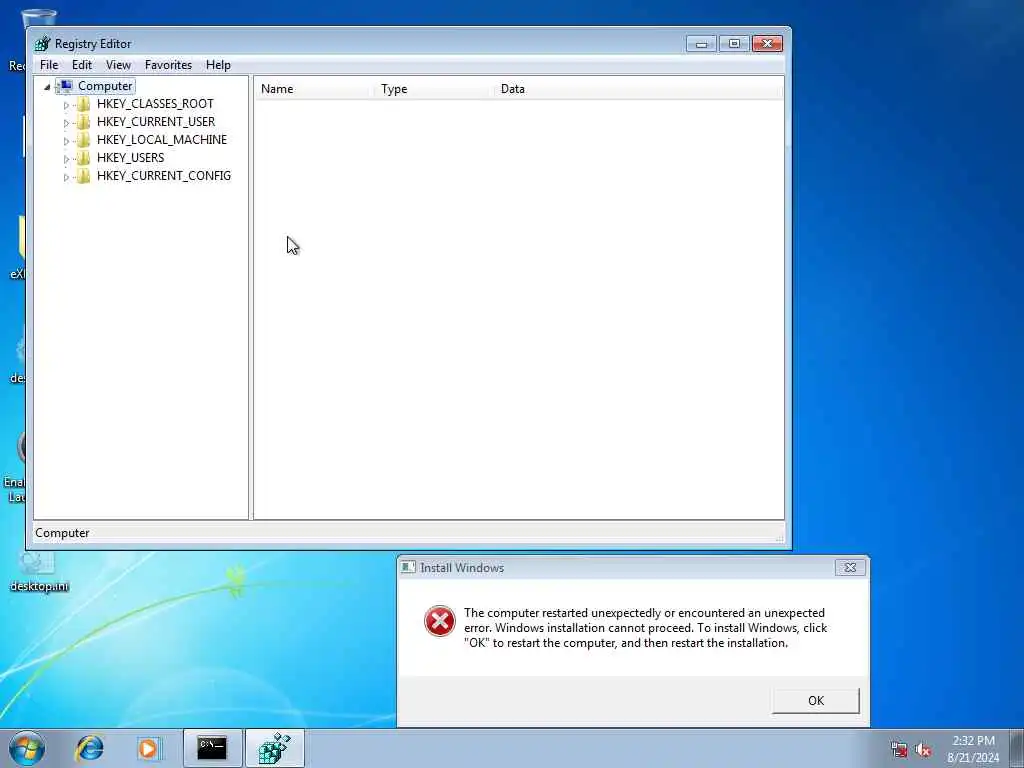Close the Install Windows error dialog
1024x768 pixels.
[850, 568]
